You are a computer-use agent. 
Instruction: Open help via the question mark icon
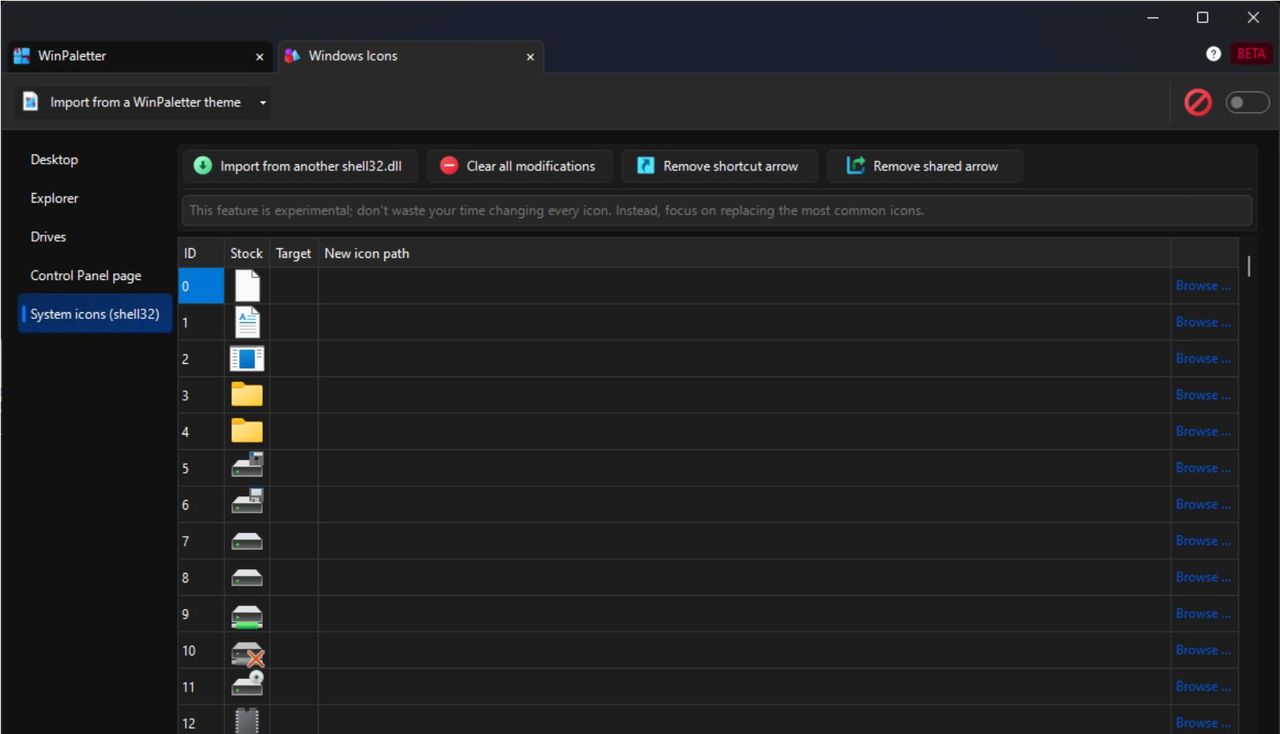click(x=1213, y=54)
